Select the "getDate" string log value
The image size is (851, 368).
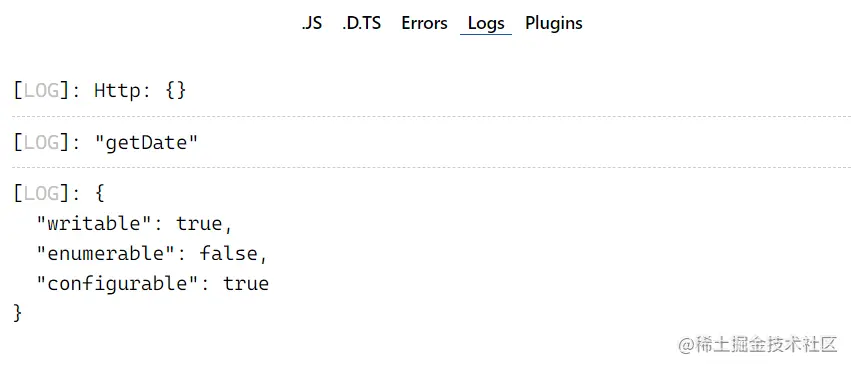pos(147,142)
